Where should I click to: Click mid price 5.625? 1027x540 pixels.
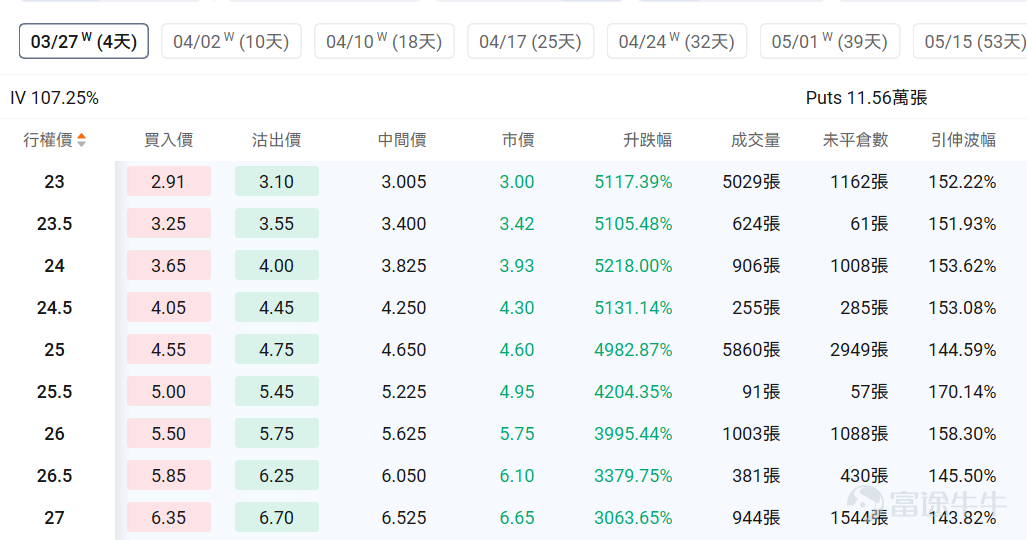(404, 433)
